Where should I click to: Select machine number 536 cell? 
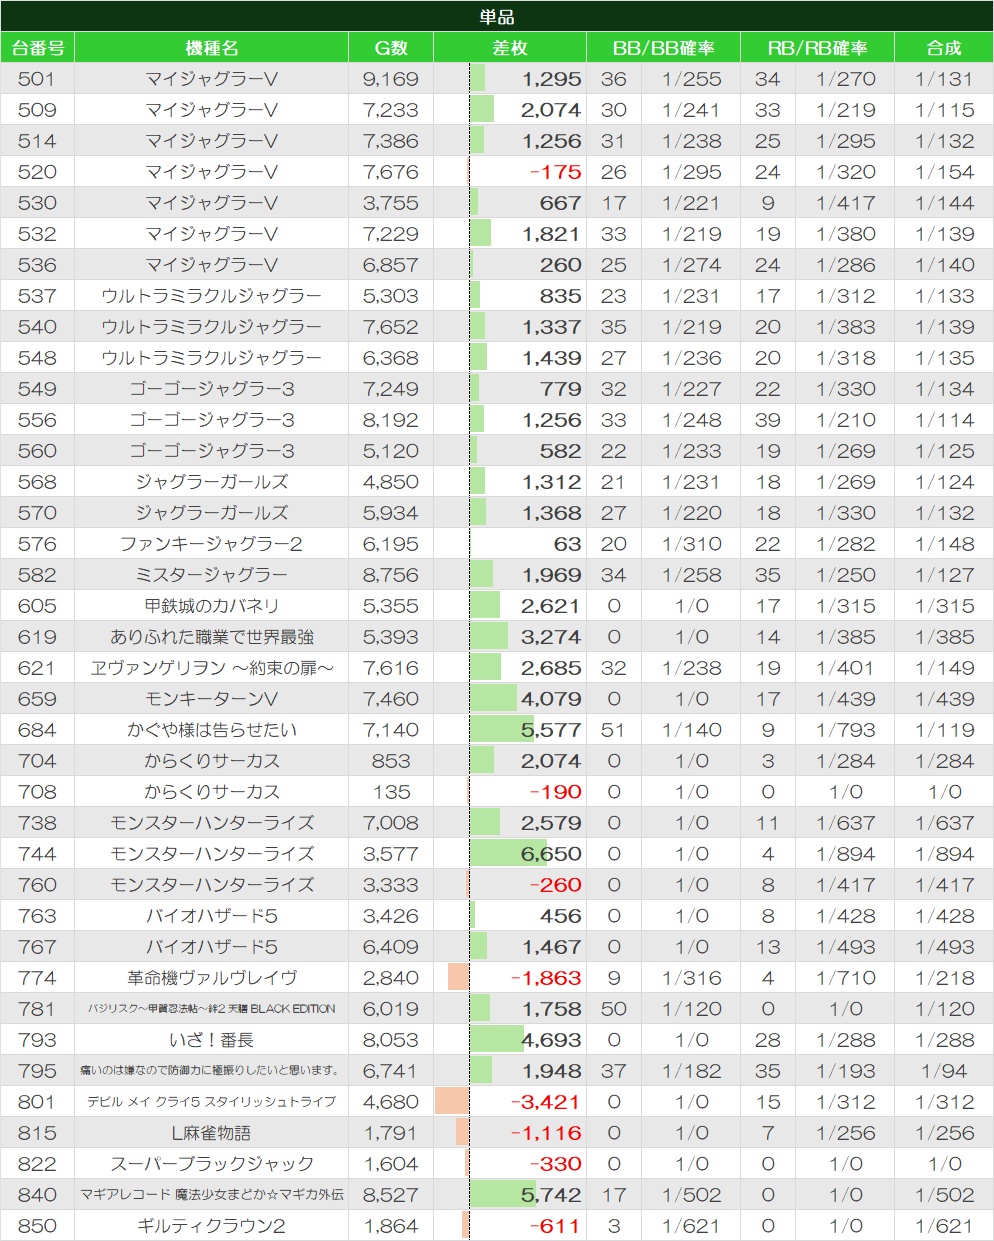click(x=38, y=265)
